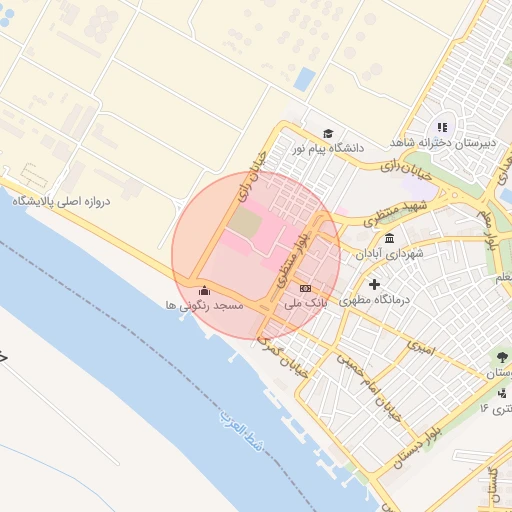
Task: Click the mosque icon for مسجد رنگونی ها
Action: [x=204, y=291]
